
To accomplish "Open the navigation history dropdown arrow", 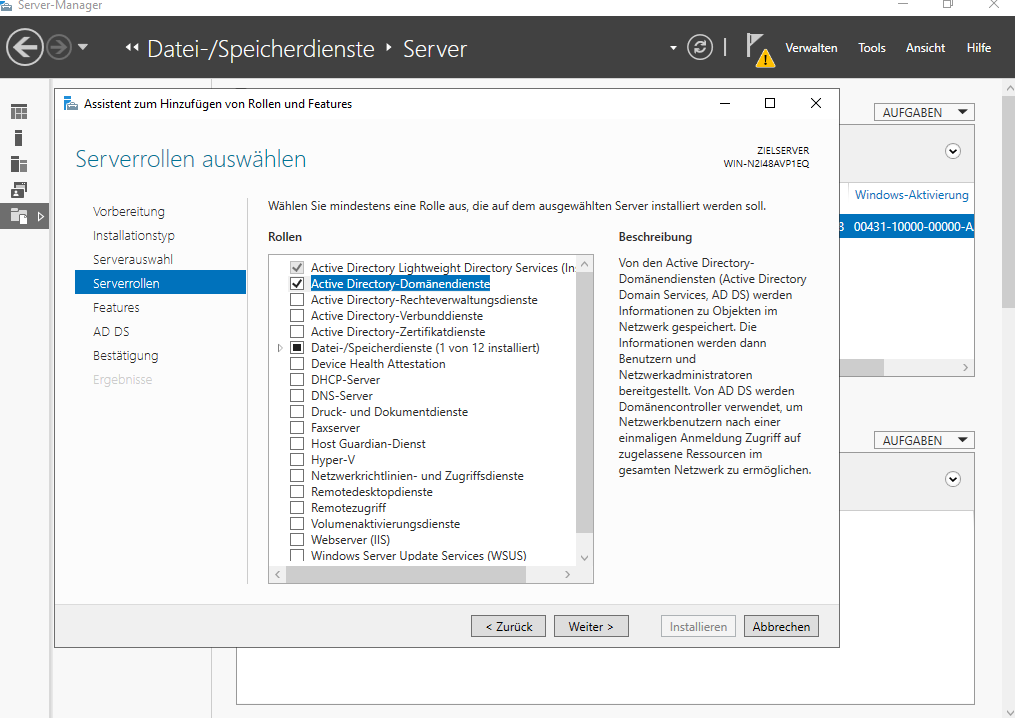I will pos(83,47).
